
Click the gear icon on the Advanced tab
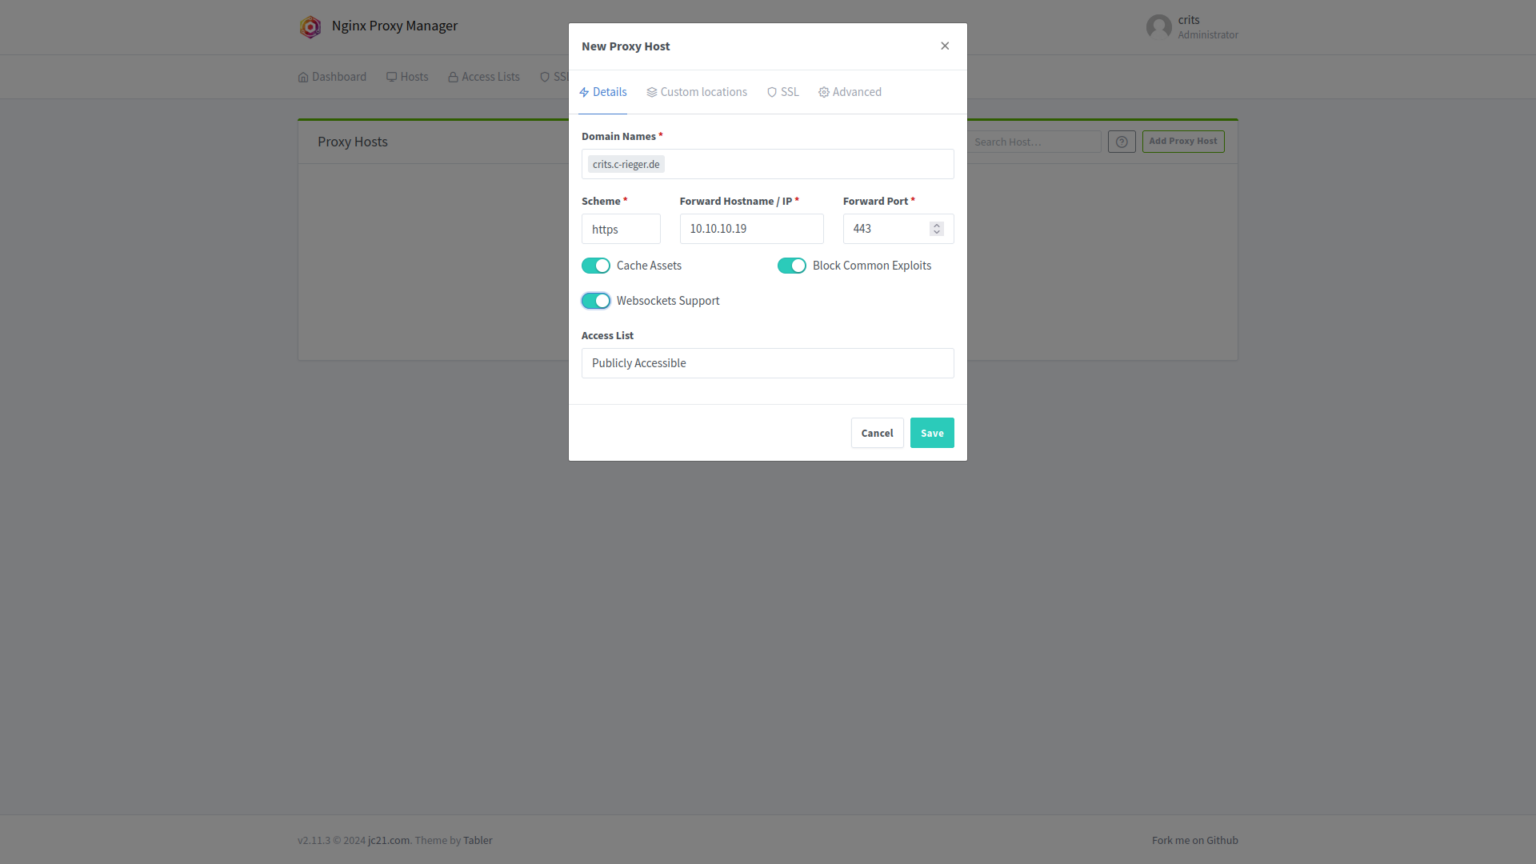[x=822, y=91]
